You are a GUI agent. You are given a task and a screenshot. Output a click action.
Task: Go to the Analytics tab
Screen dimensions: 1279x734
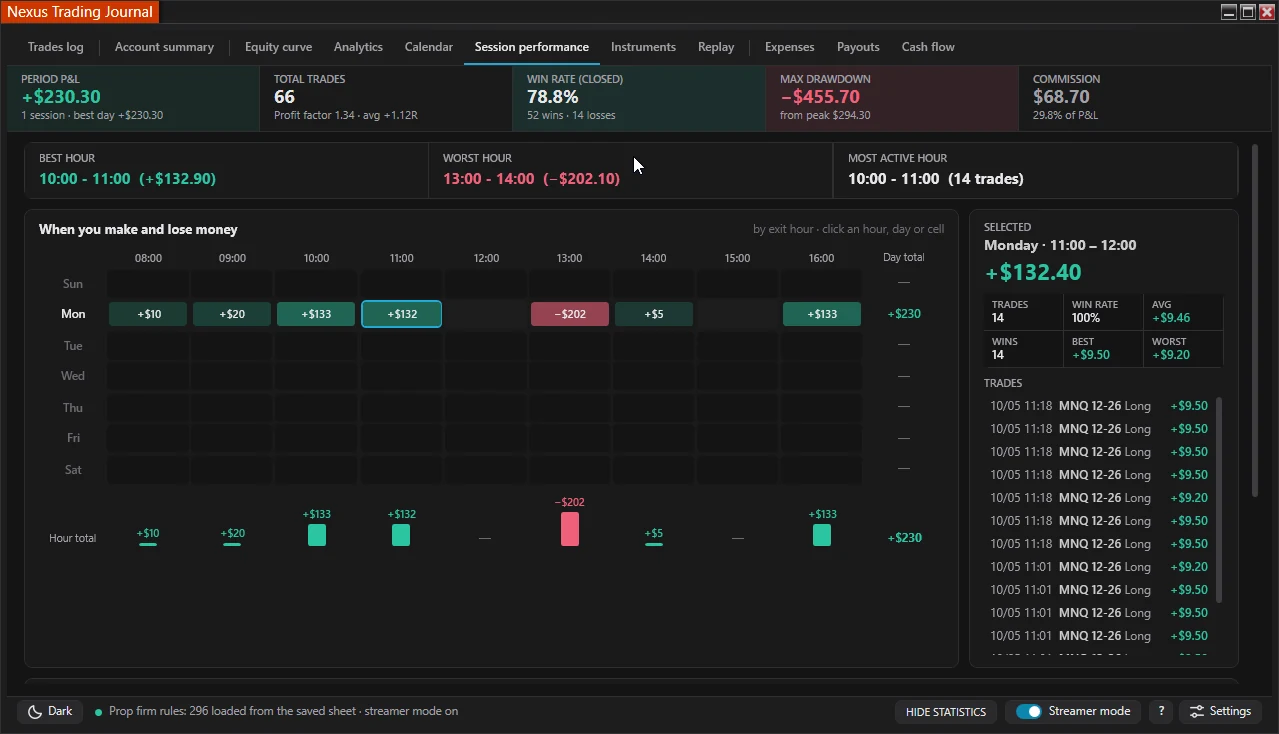tap(358, 47)
